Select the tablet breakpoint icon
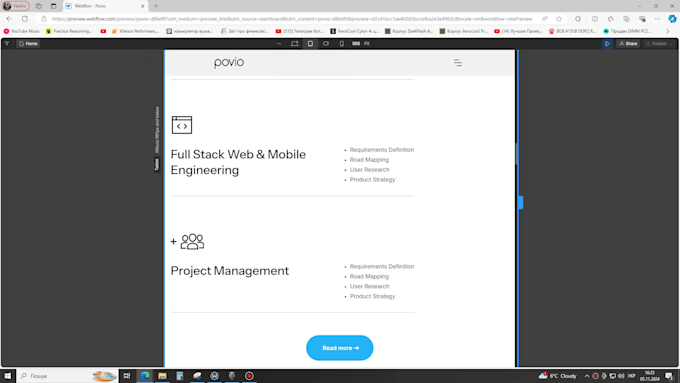 311,43
